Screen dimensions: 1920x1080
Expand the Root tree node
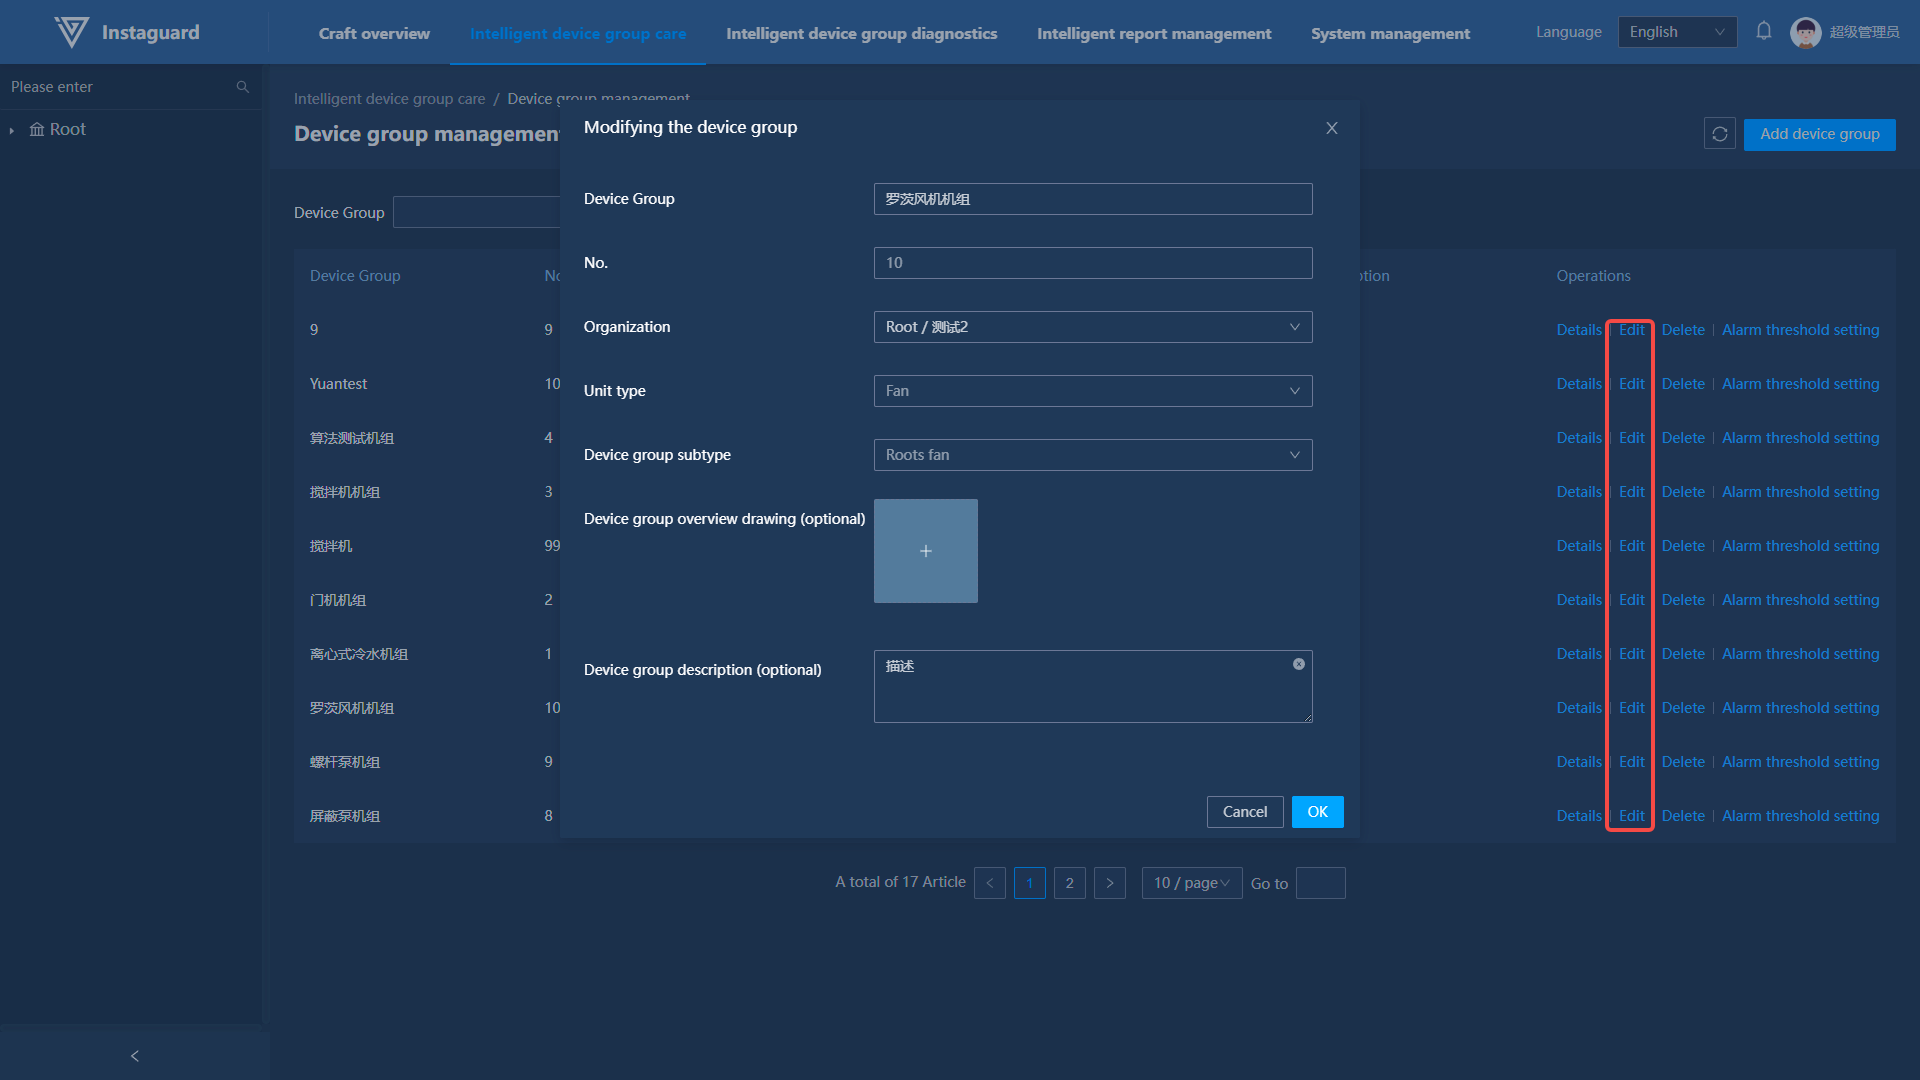tap(12, 130)
